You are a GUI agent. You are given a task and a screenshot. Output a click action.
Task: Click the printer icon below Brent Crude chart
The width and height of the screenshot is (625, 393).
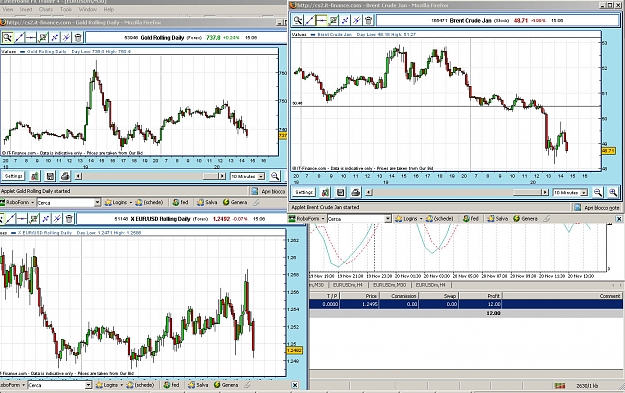[x=356, y=193]
